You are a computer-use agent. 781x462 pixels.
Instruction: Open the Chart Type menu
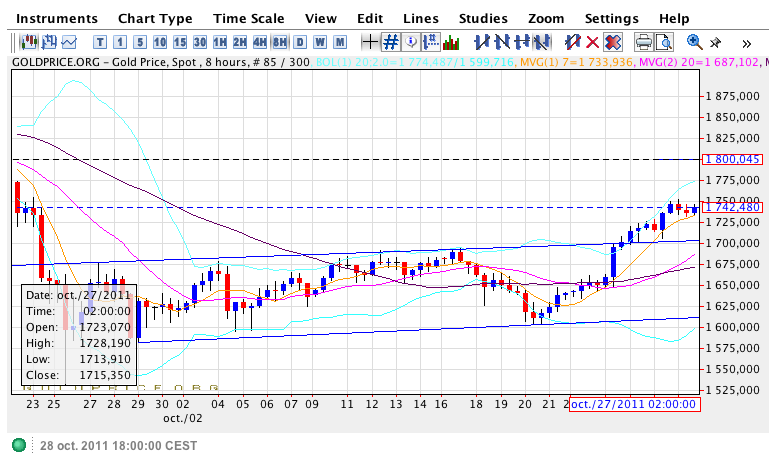155,18
